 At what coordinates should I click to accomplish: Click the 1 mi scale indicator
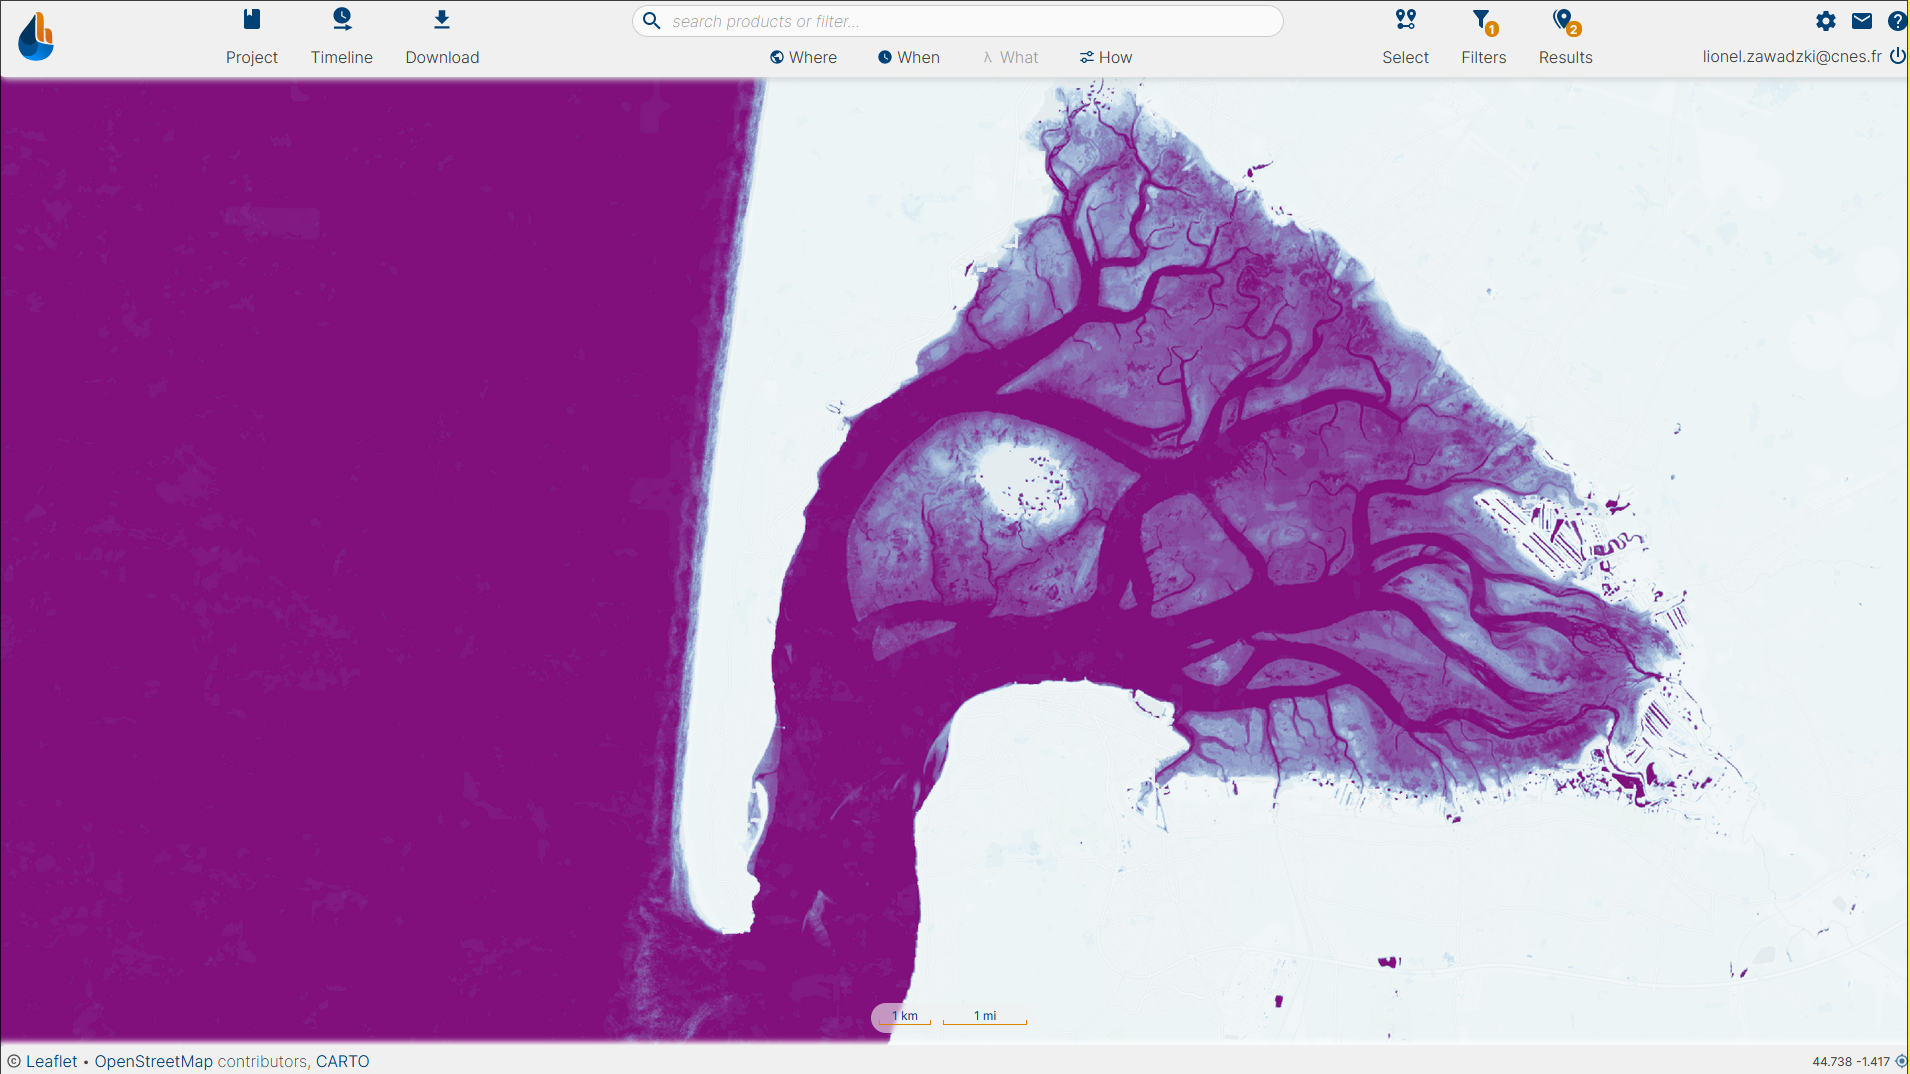pos(985,1016)
